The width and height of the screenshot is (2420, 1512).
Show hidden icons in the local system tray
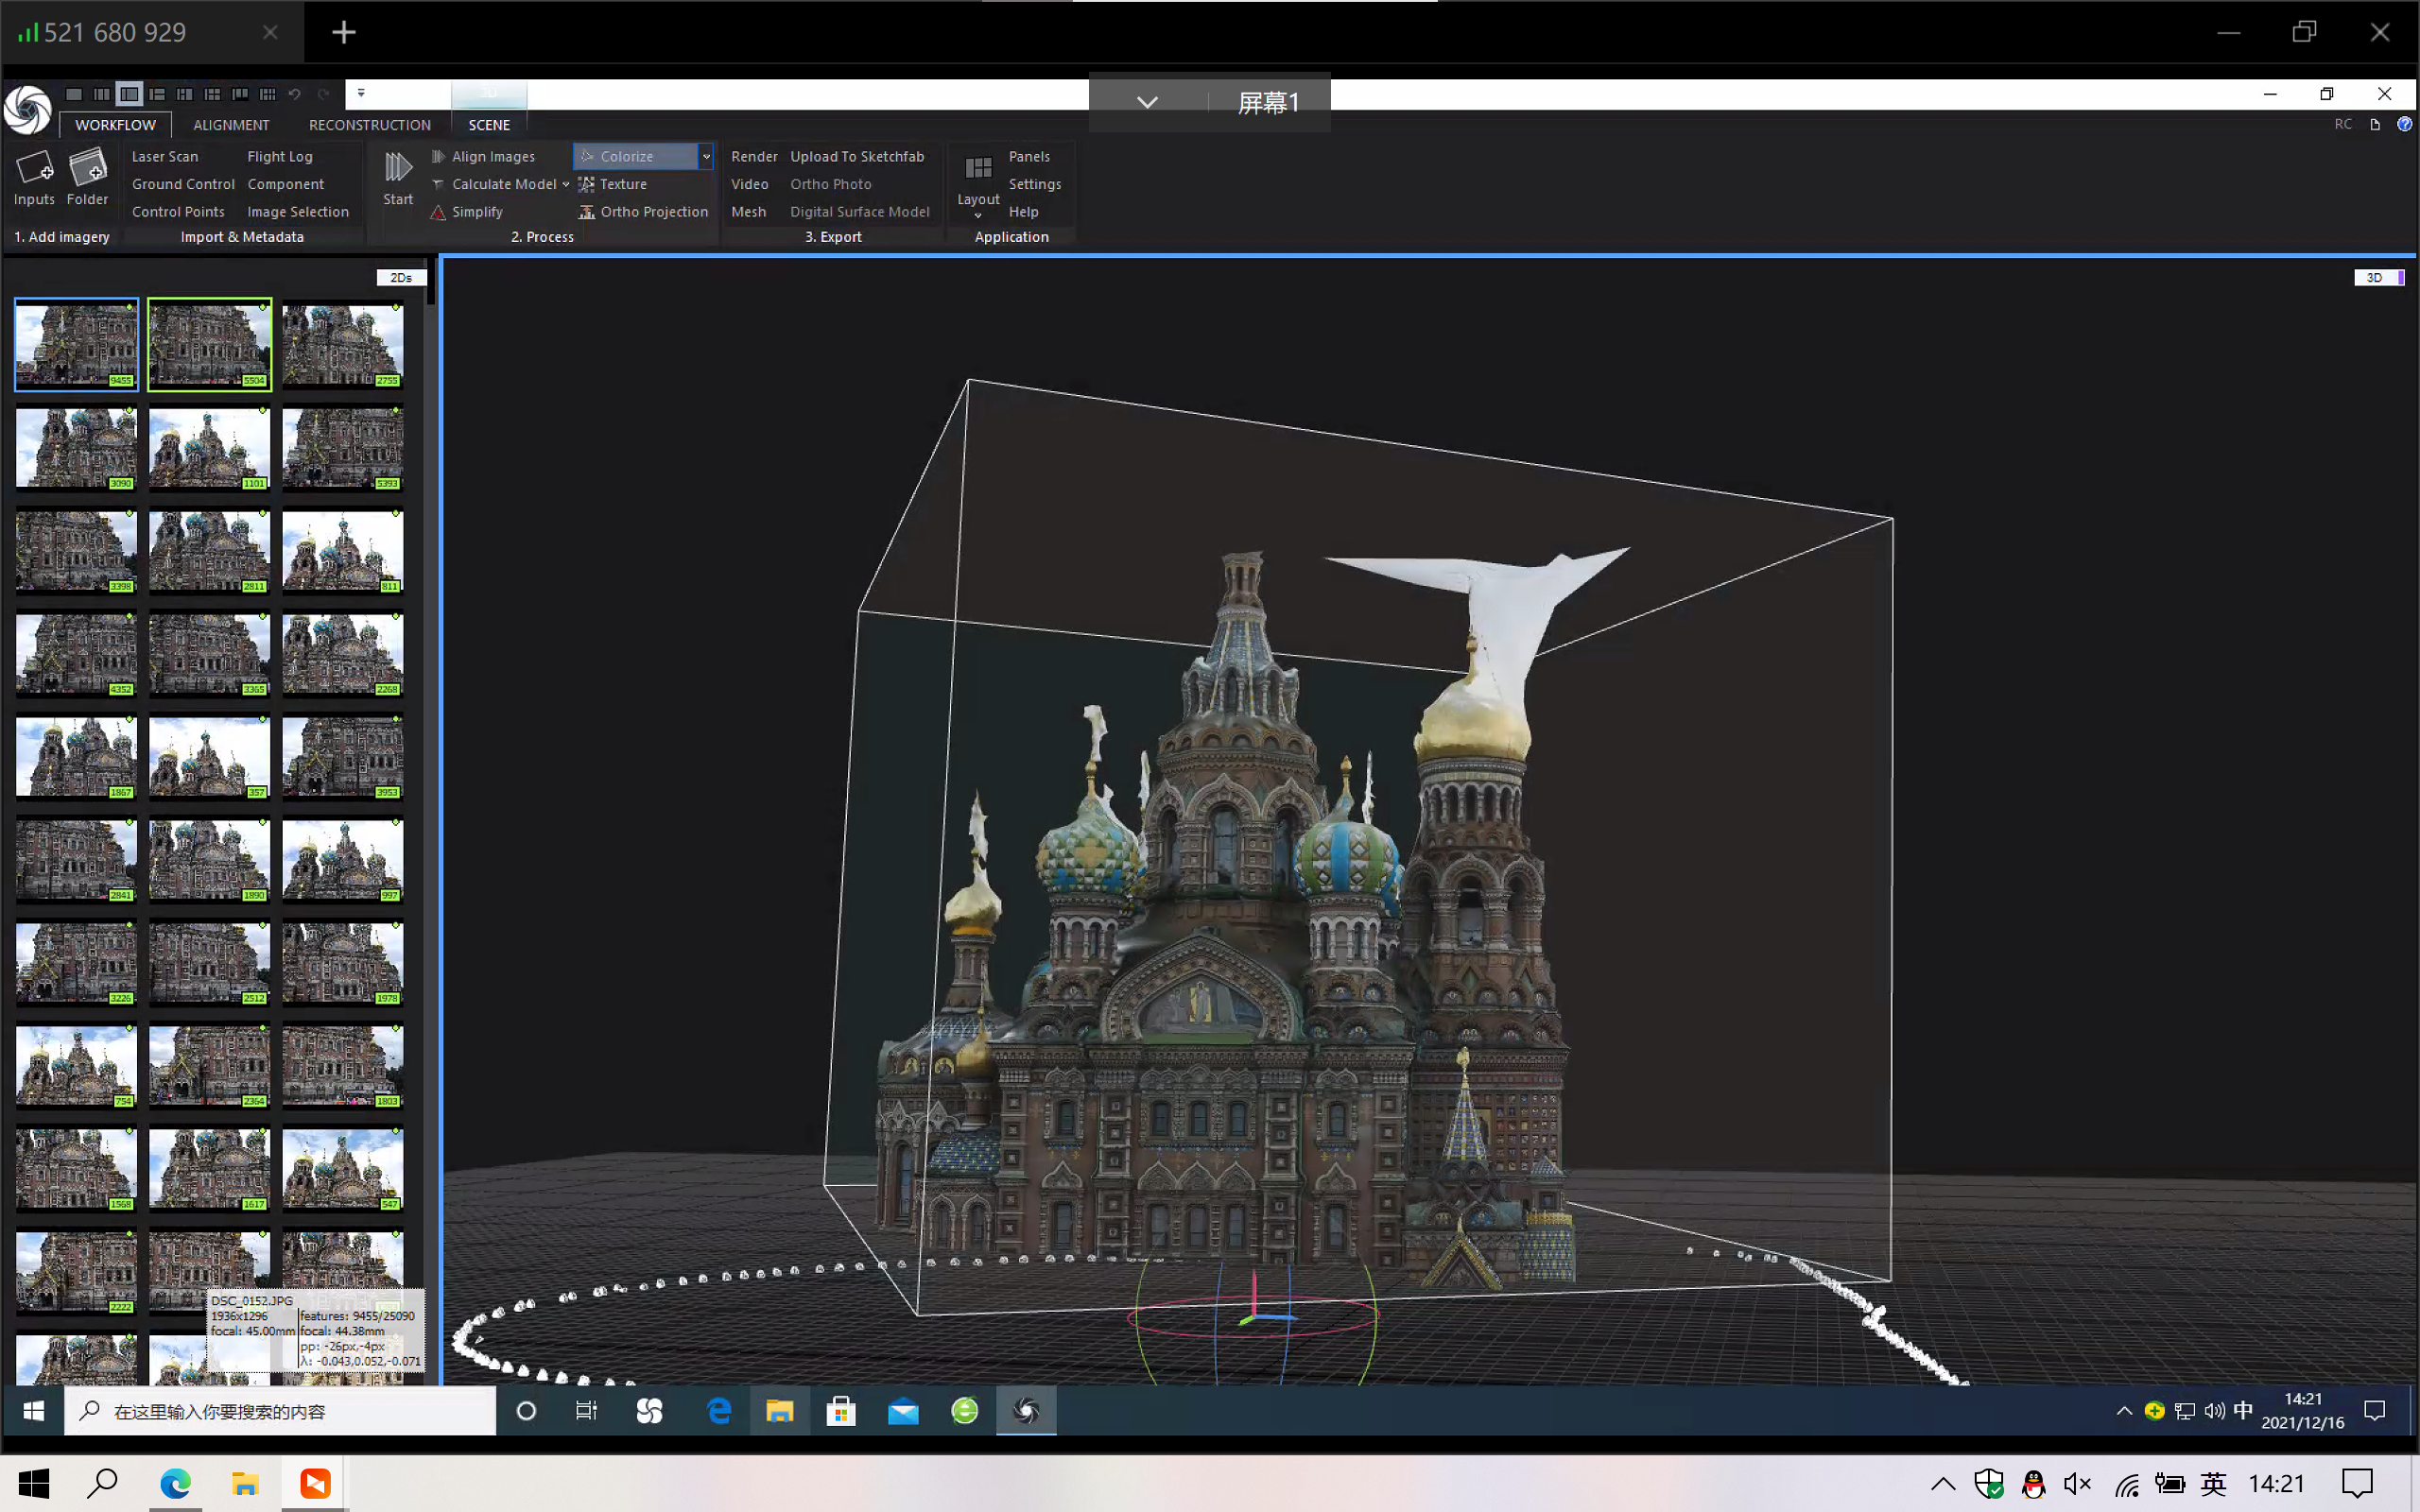pos(1943,1484)
